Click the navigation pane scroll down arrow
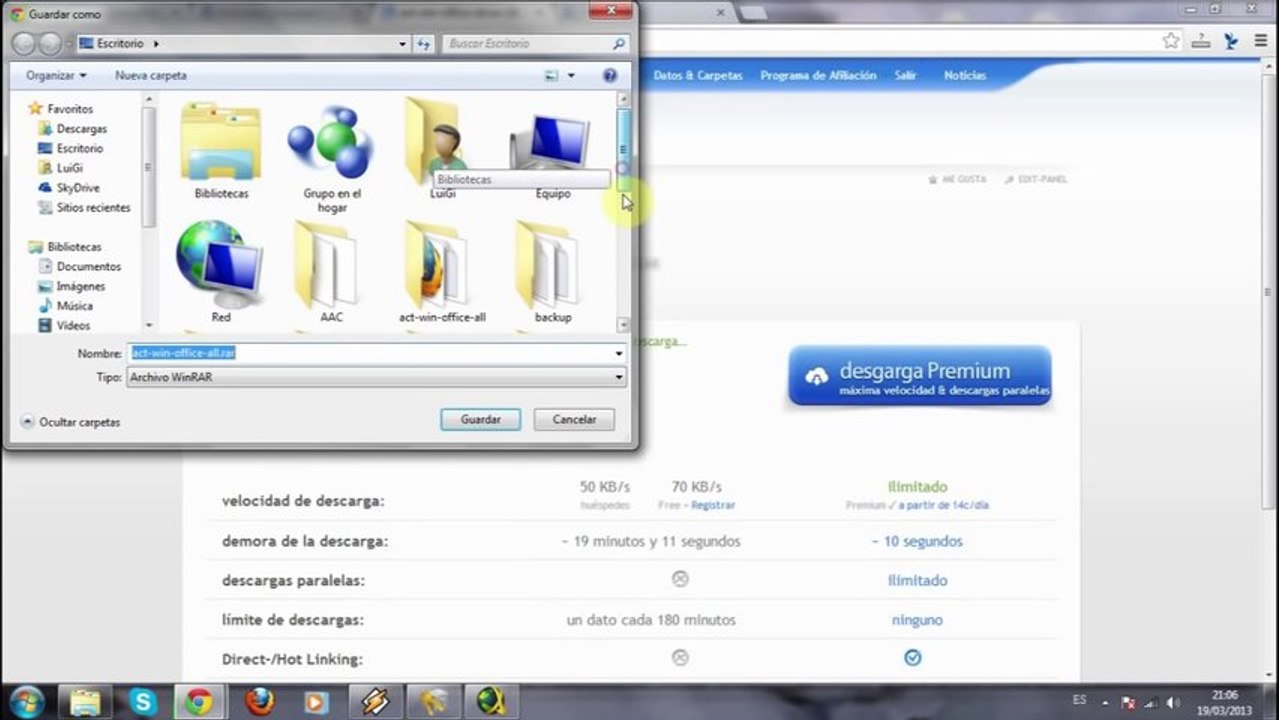1279x720 pixels. pyautogui.click(x=149, y=325)
